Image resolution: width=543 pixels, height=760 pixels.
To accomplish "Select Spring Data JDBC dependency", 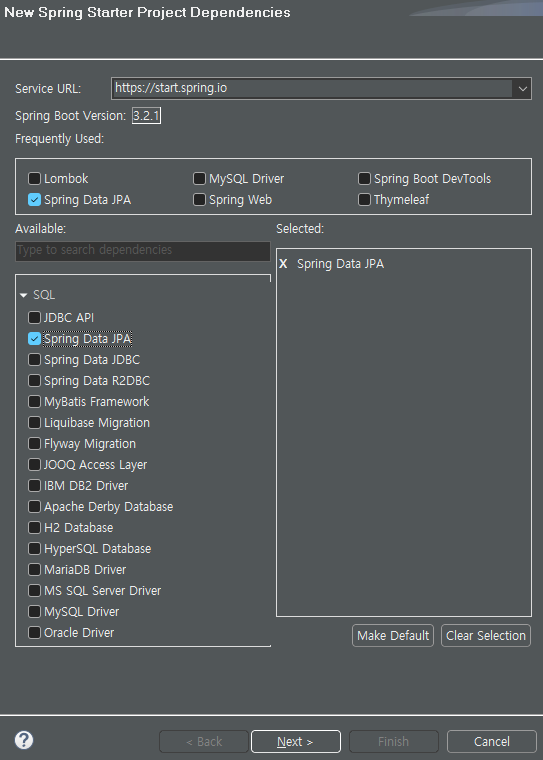I will (x=34, y=360).
